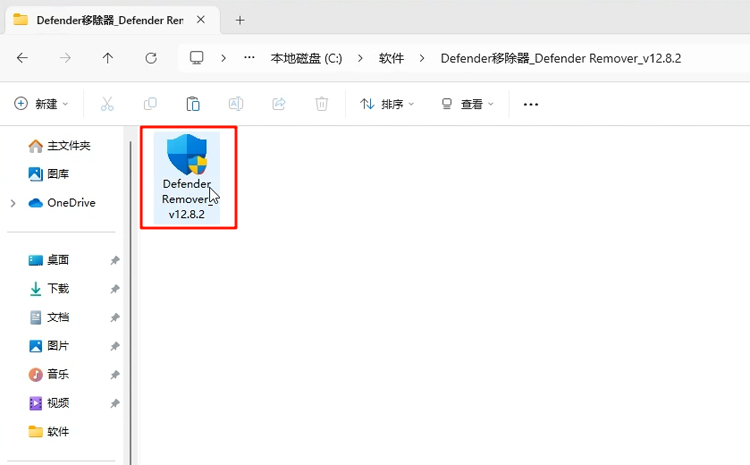Click the pin icon beside 下载
Image resolution: width=750 pixels, height=465 pixels.
pos(115,289)
